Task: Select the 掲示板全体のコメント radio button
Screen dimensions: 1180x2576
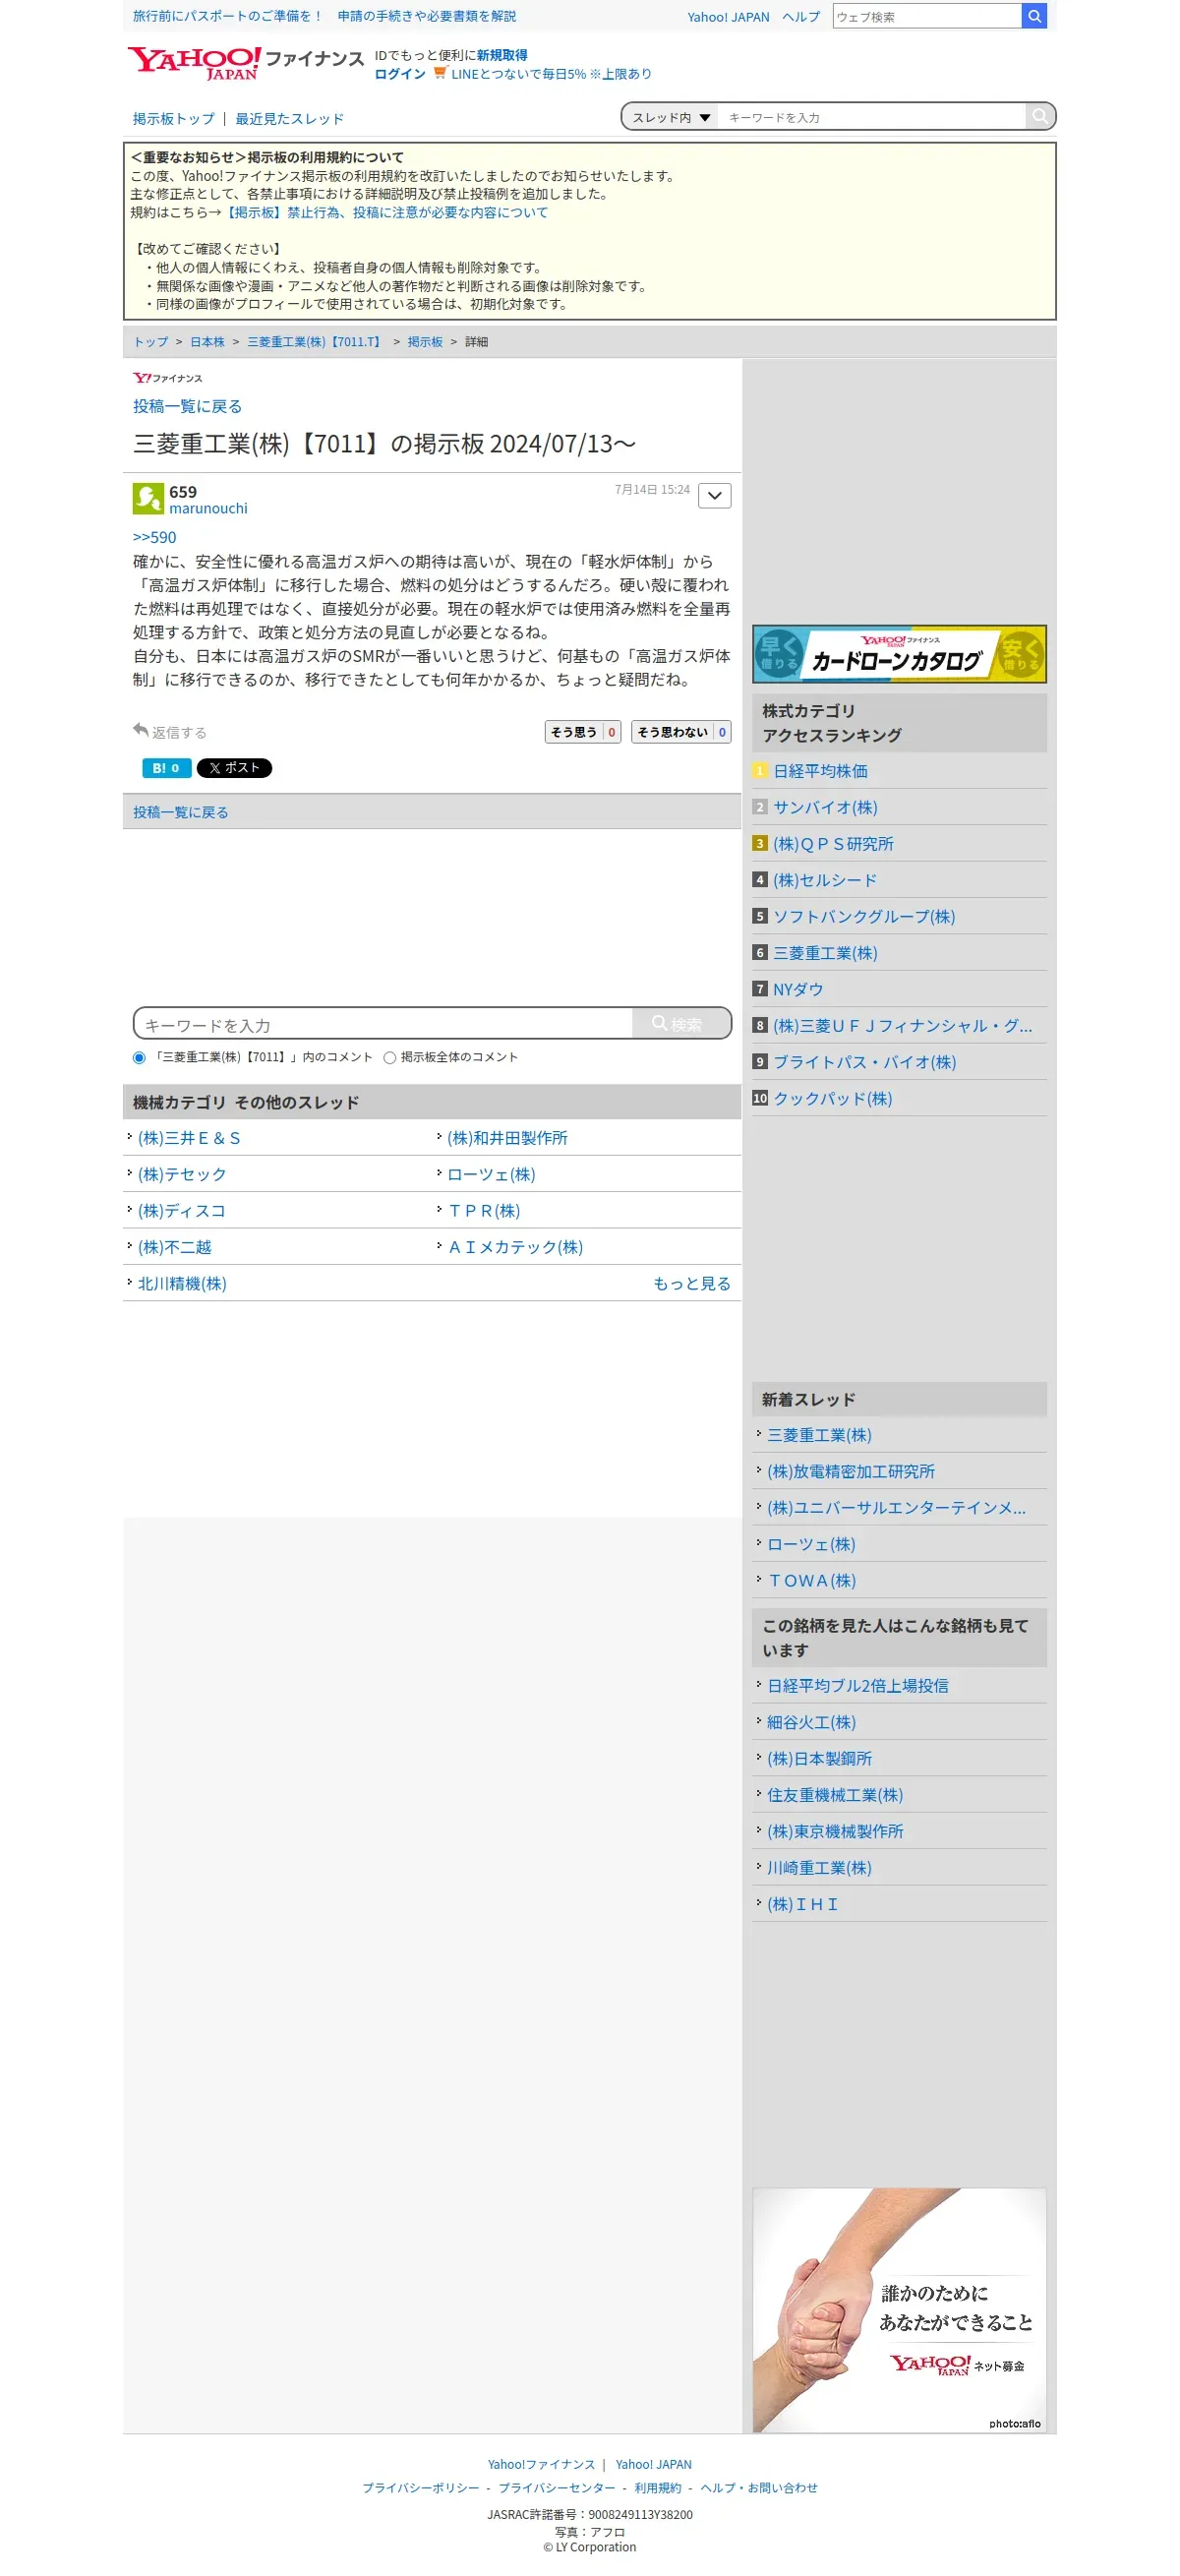Action: pos(390,1058)
